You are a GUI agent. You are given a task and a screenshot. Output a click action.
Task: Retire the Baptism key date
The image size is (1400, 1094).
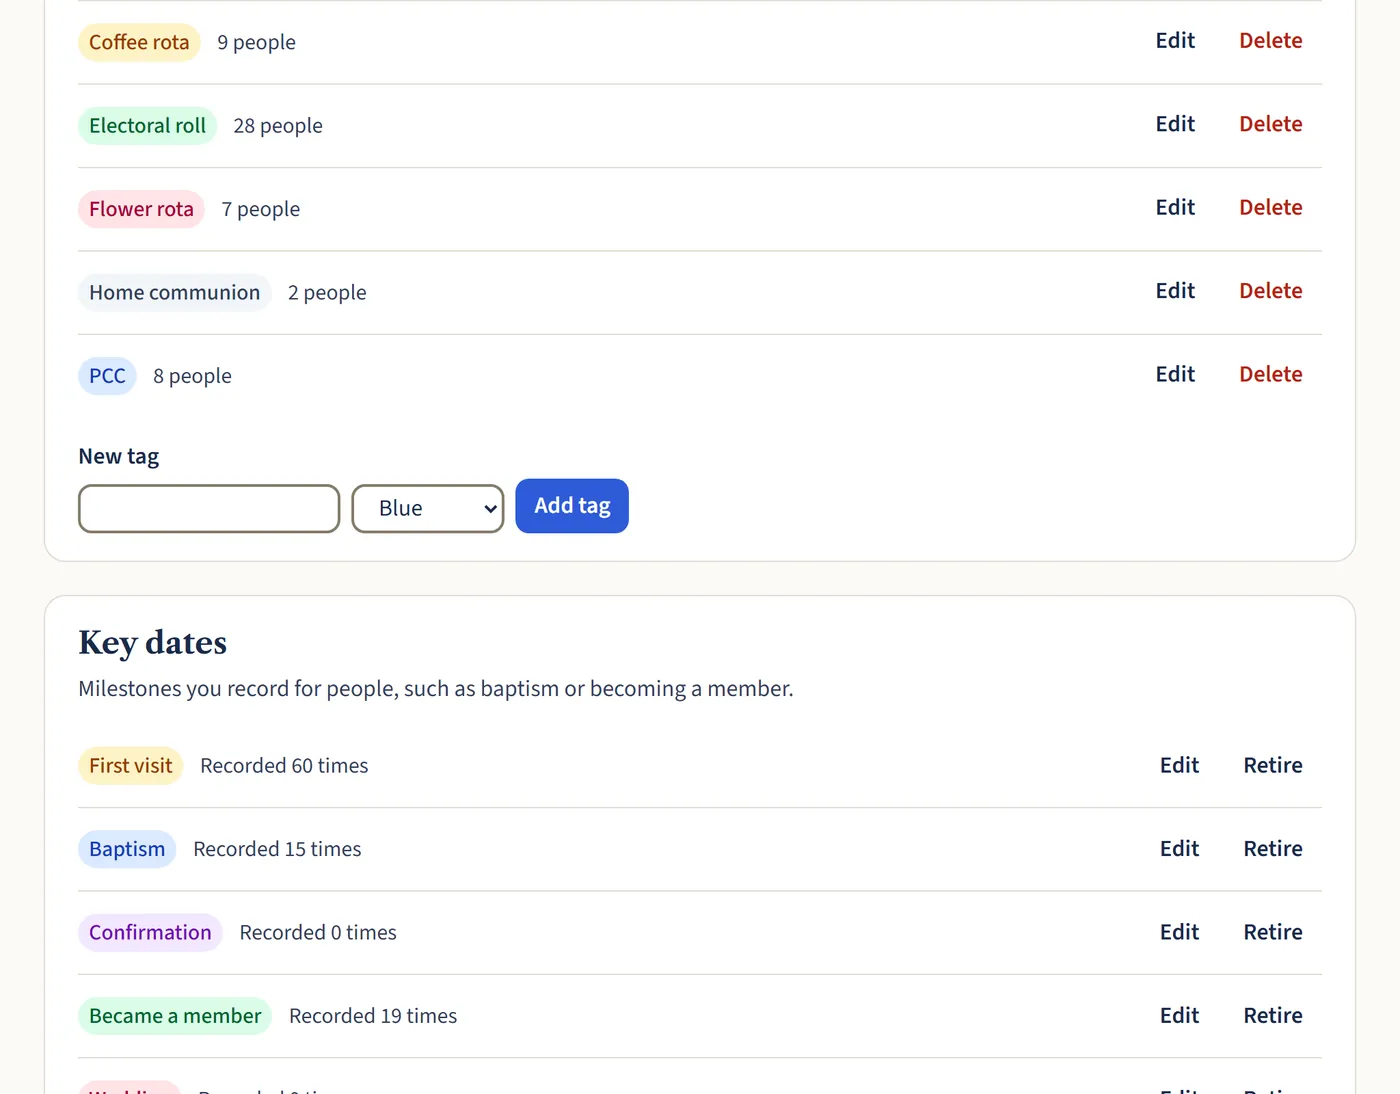click(x=1273, y=849)
